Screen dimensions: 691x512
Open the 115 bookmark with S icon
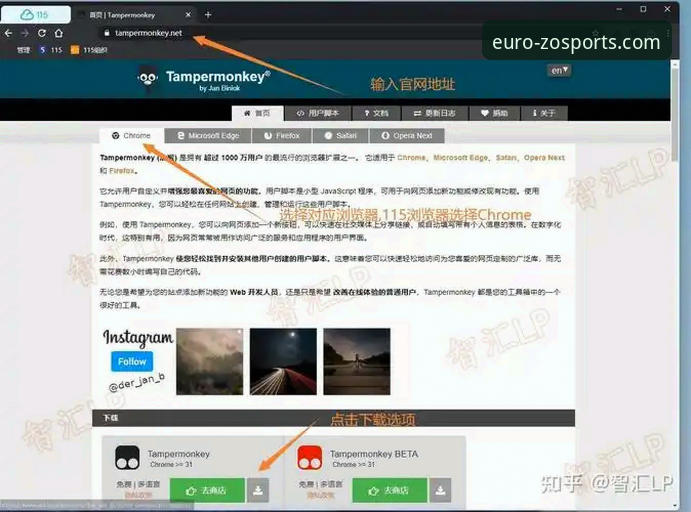[51, 50]
